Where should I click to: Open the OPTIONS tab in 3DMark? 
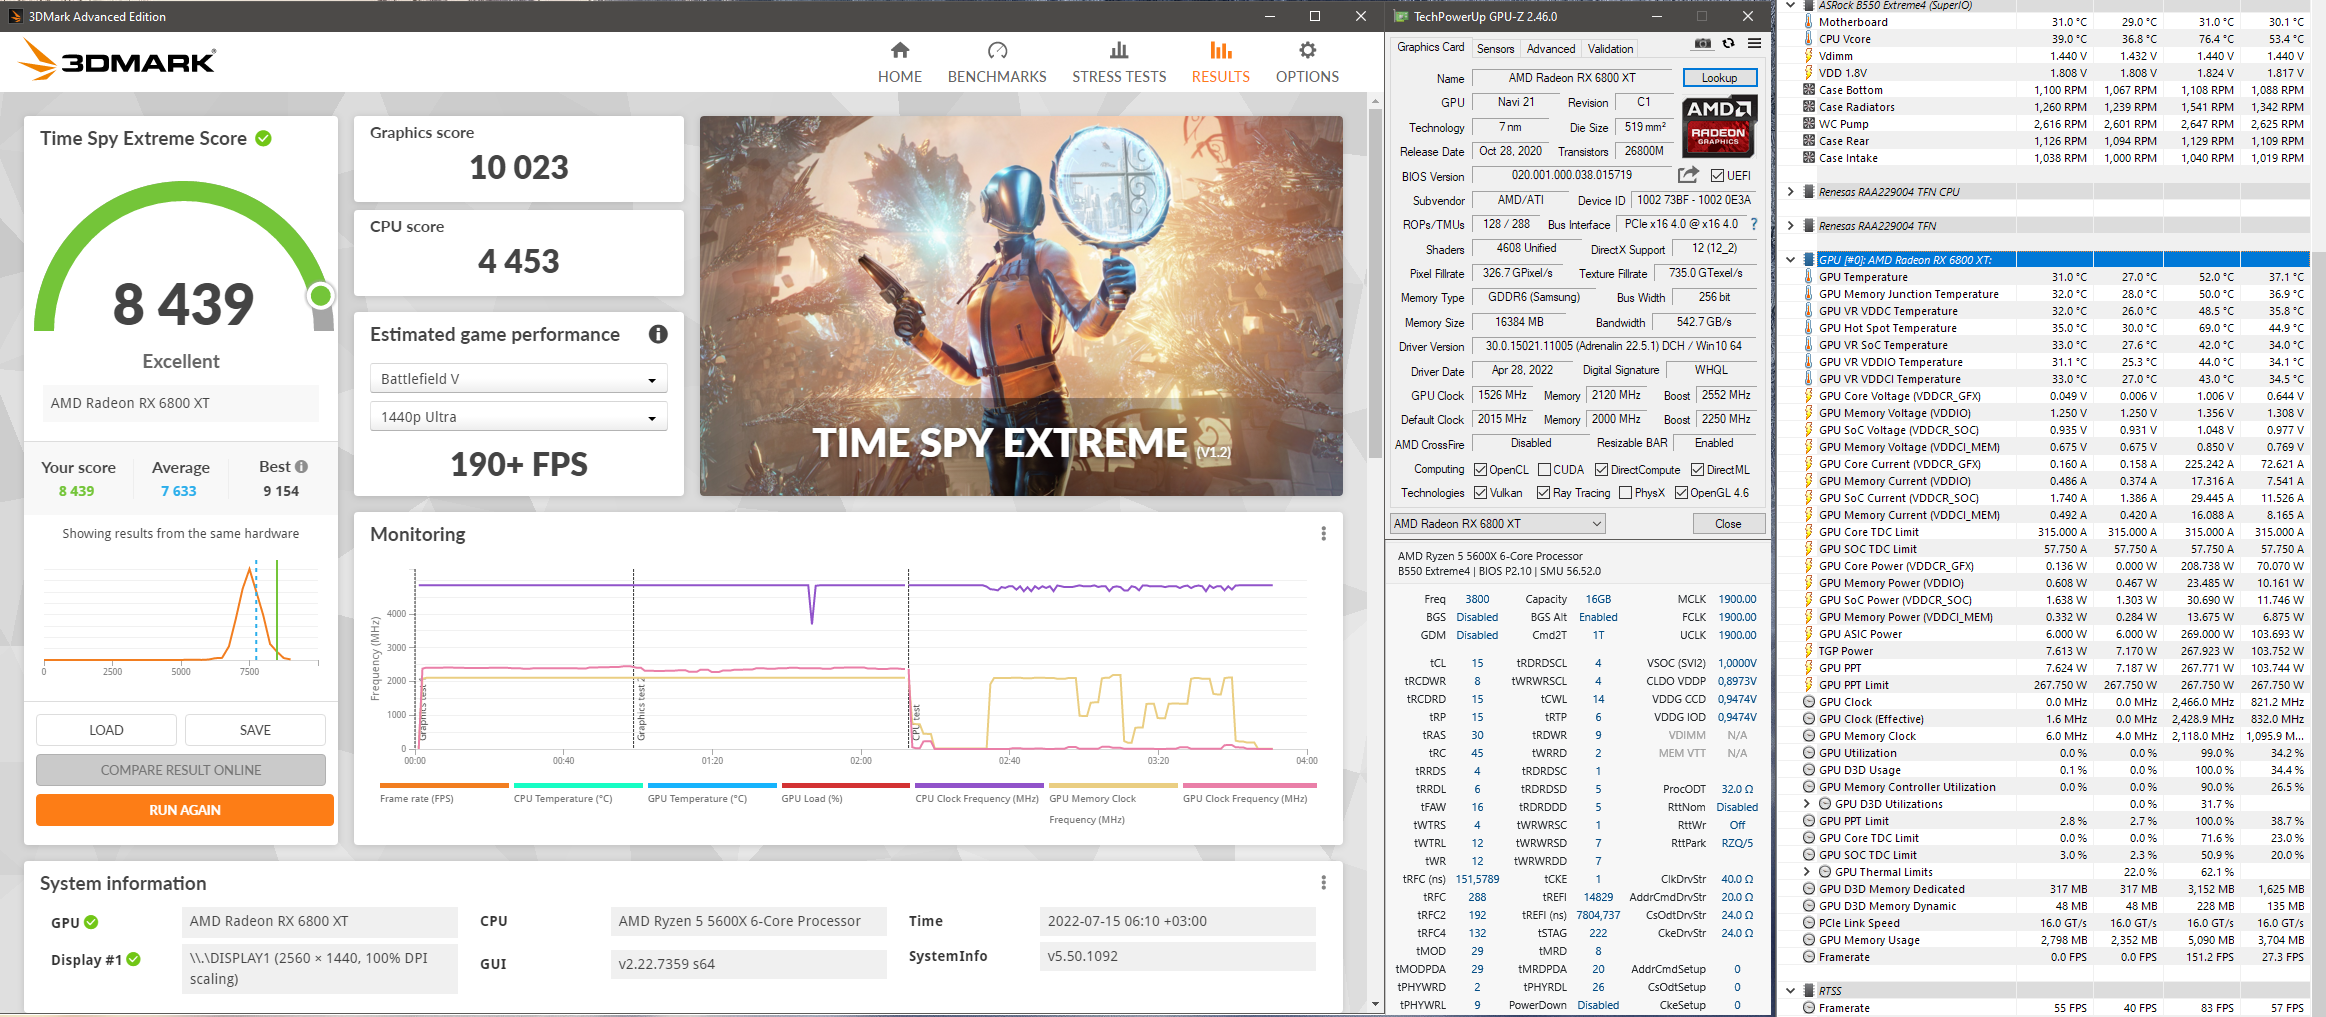tap(1307, 62)
